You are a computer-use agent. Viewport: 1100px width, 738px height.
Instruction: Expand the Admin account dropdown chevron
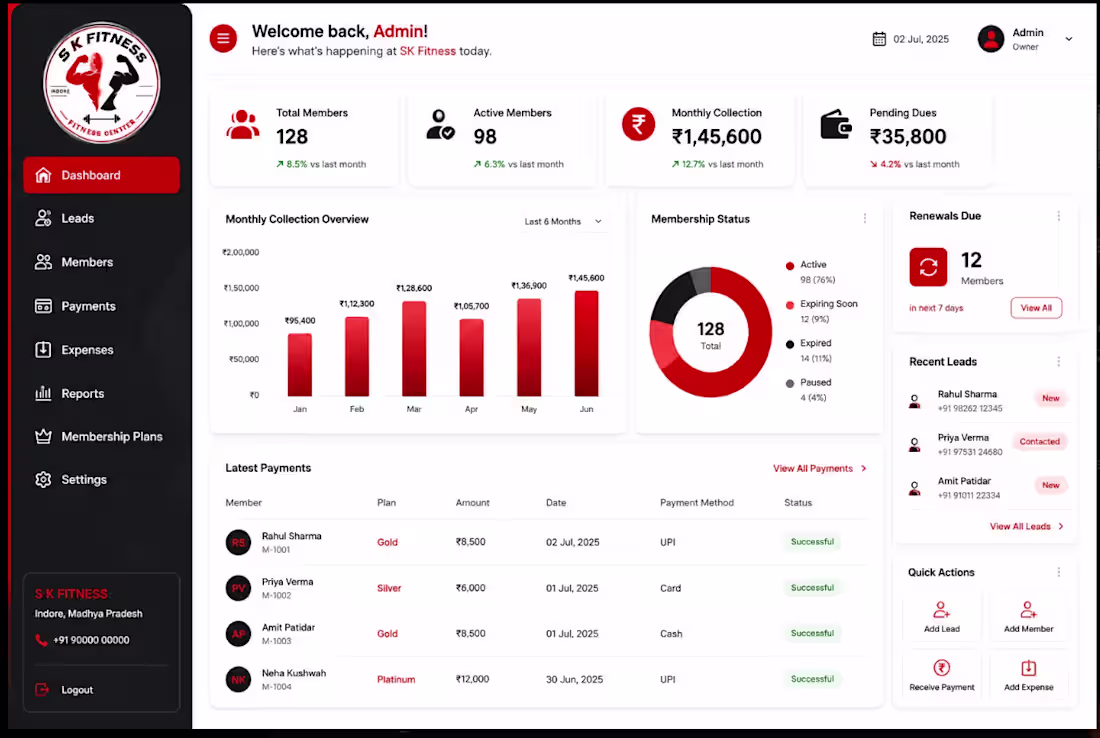coord(1068,39)
